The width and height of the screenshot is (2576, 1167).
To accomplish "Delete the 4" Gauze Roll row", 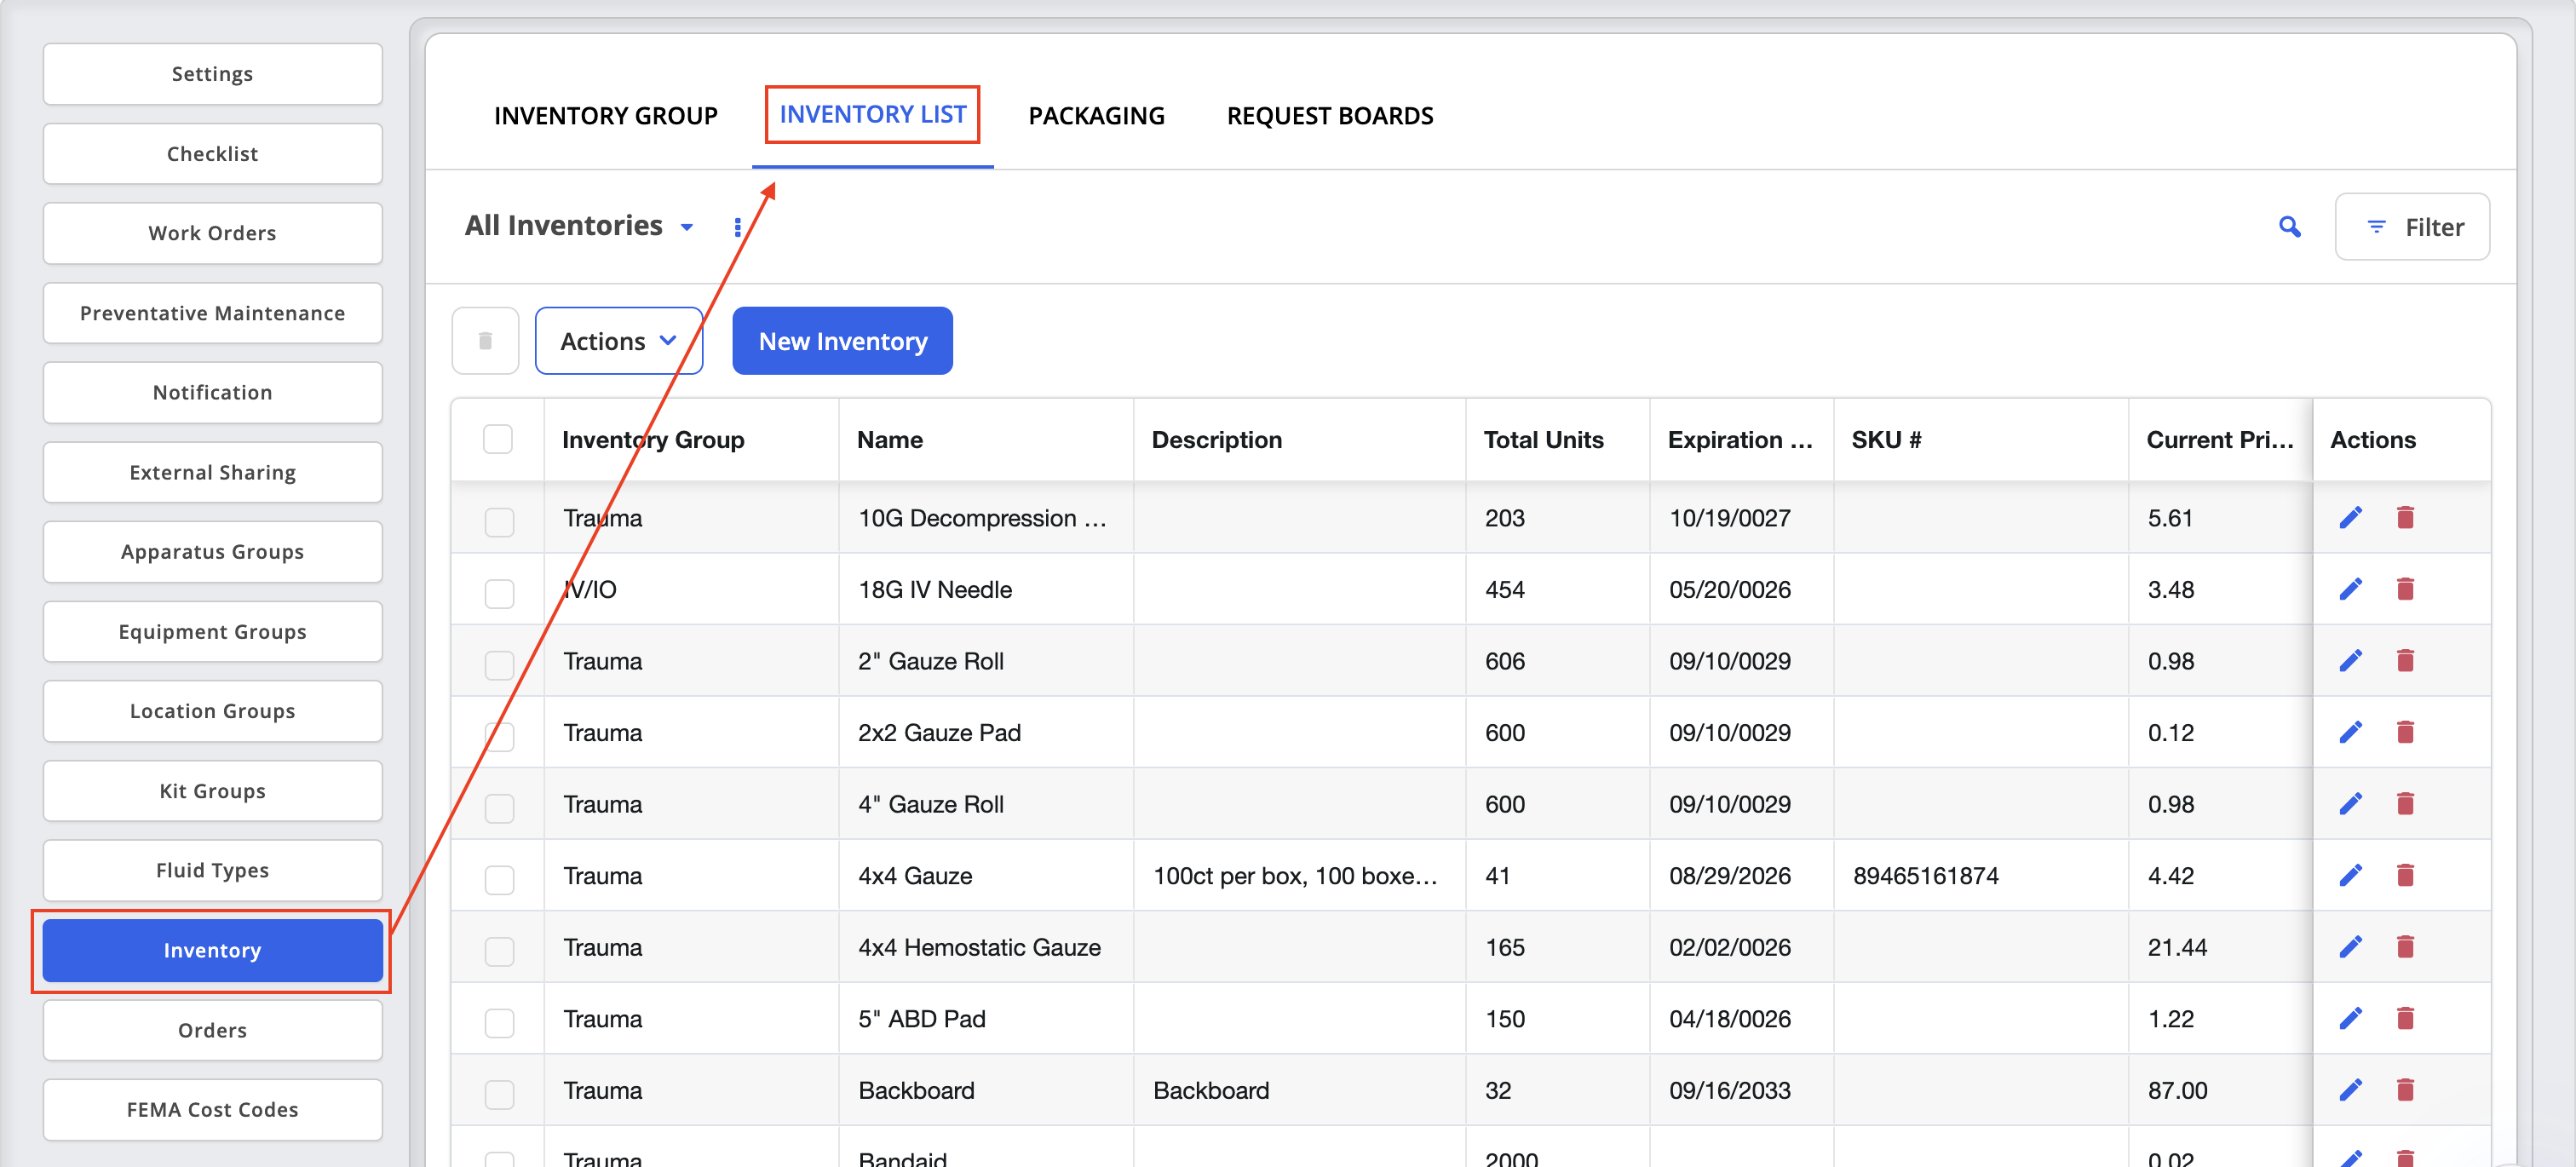I will (2405, 803).
